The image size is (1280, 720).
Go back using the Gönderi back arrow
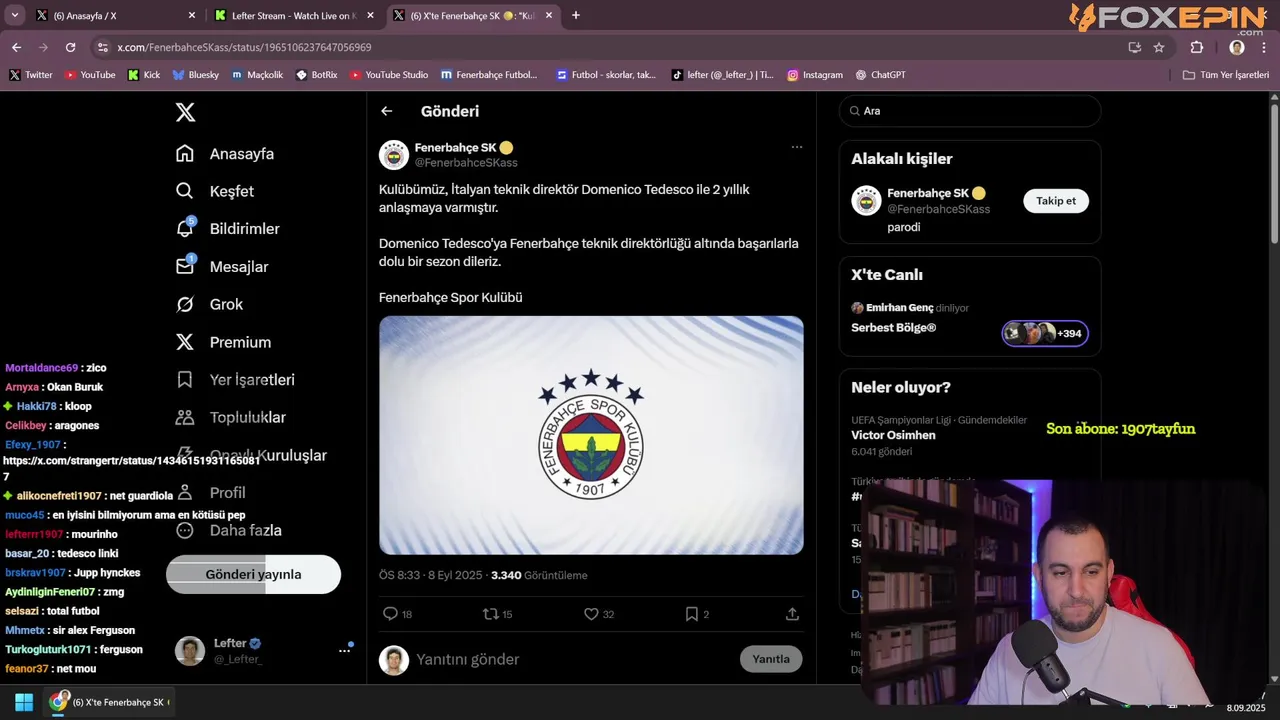tap(387, 111)
